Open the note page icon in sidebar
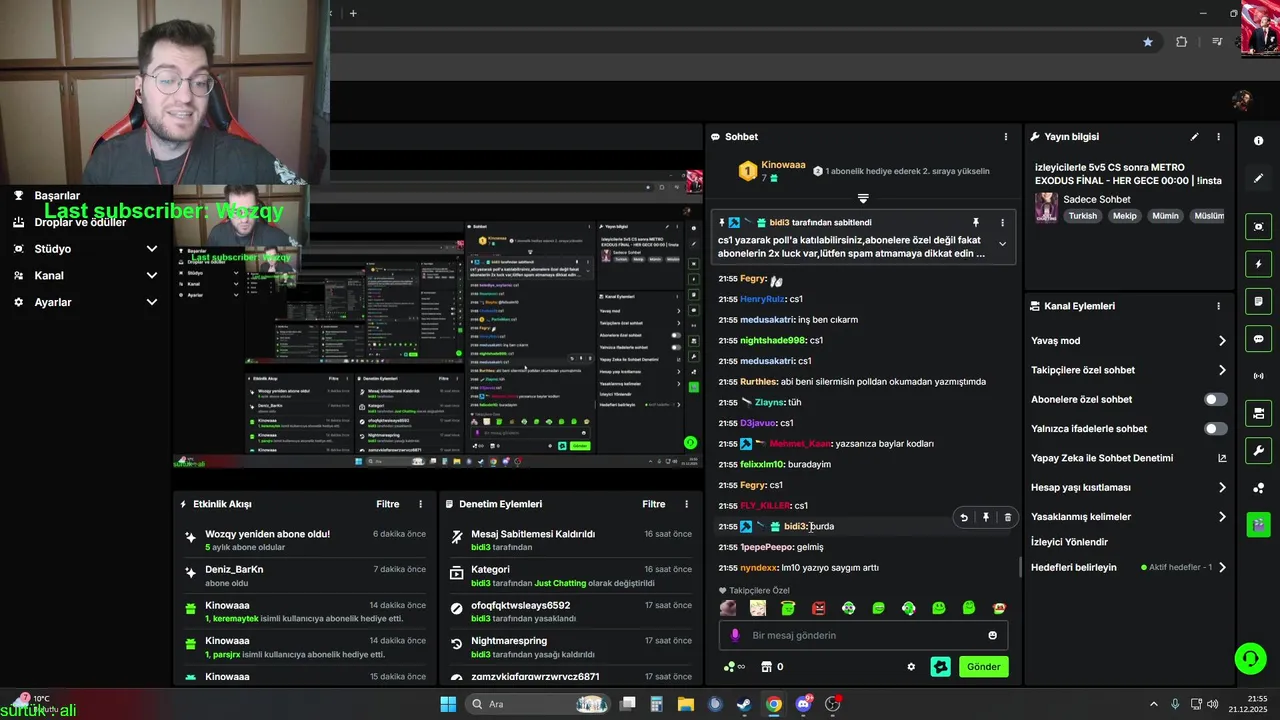Screen dimensions: 1280x720 [x=1258, y=301]
